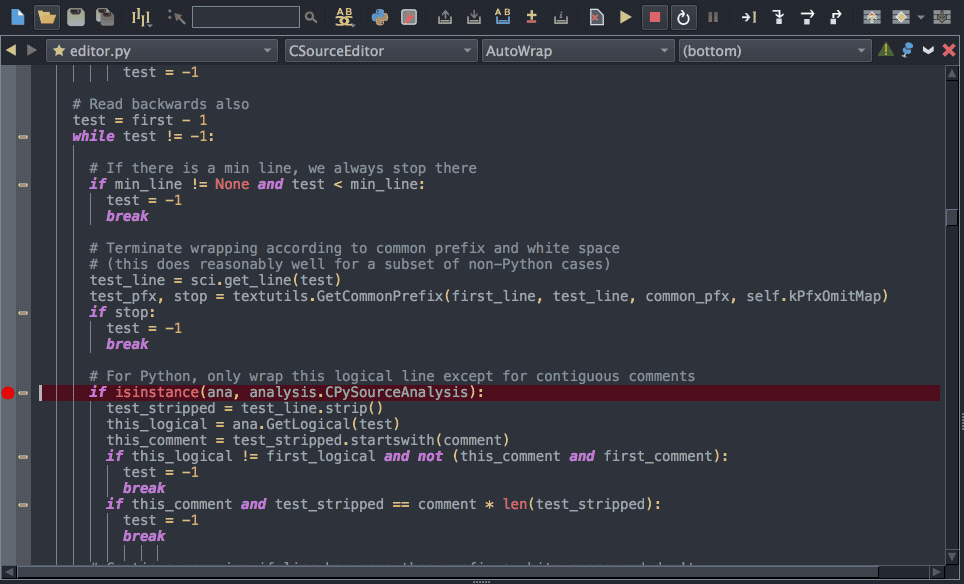This screenshot has height=584, width=964.
Task: Click the step-over debugger icon
Action: point(807,17)
